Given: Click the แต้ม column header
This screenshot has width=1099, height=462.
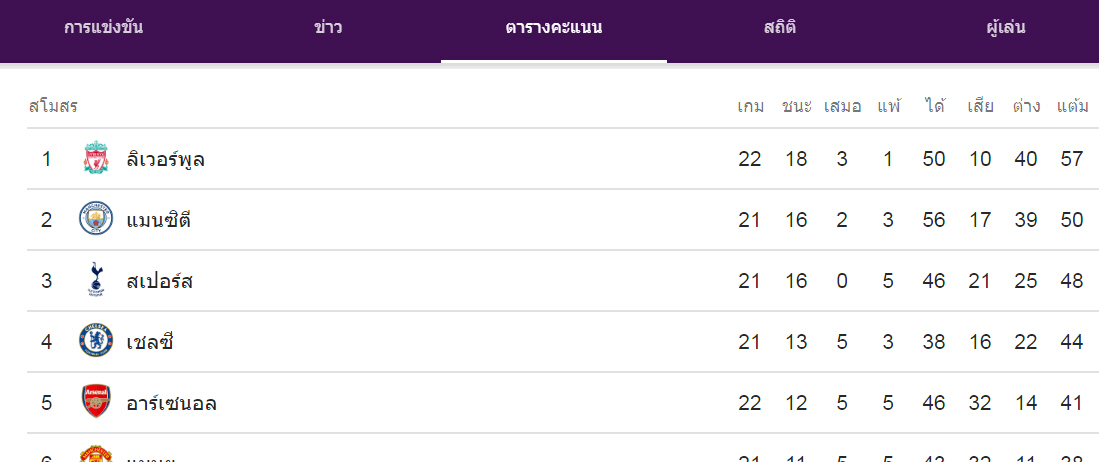Looking at the screenshot, I should point(1072,106).
